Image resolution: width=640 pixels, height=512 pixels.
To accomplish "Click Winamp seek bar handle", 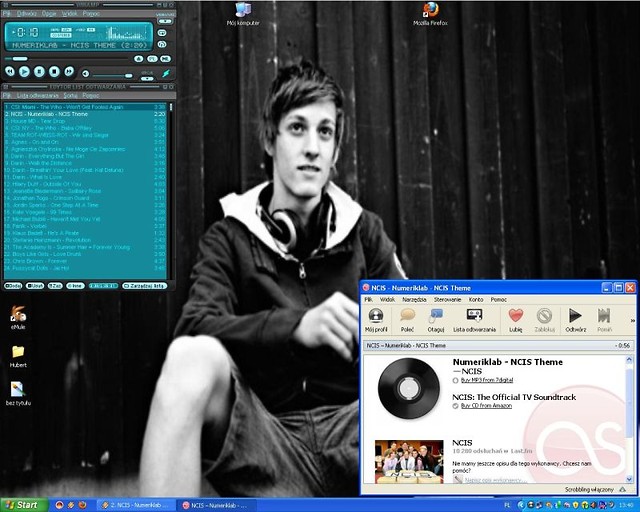I will pyautogui.click(x=20, y=59).
